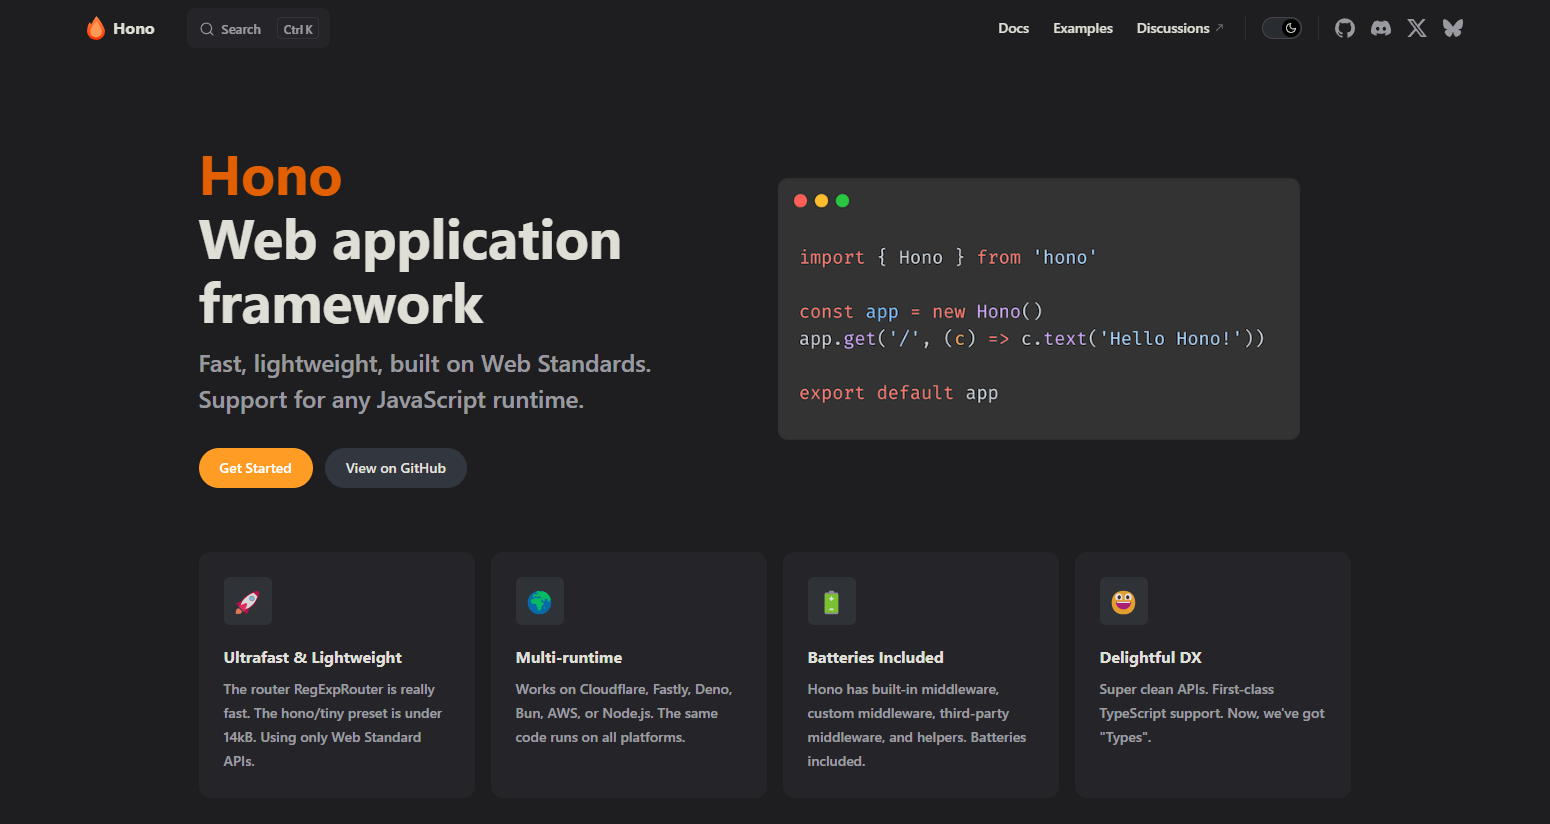This screenshot has height=824, width=1550.
Task: Click 'Support for any JavaScript runtime.' text
Action: pyautogui.click(x=391, y=400)
